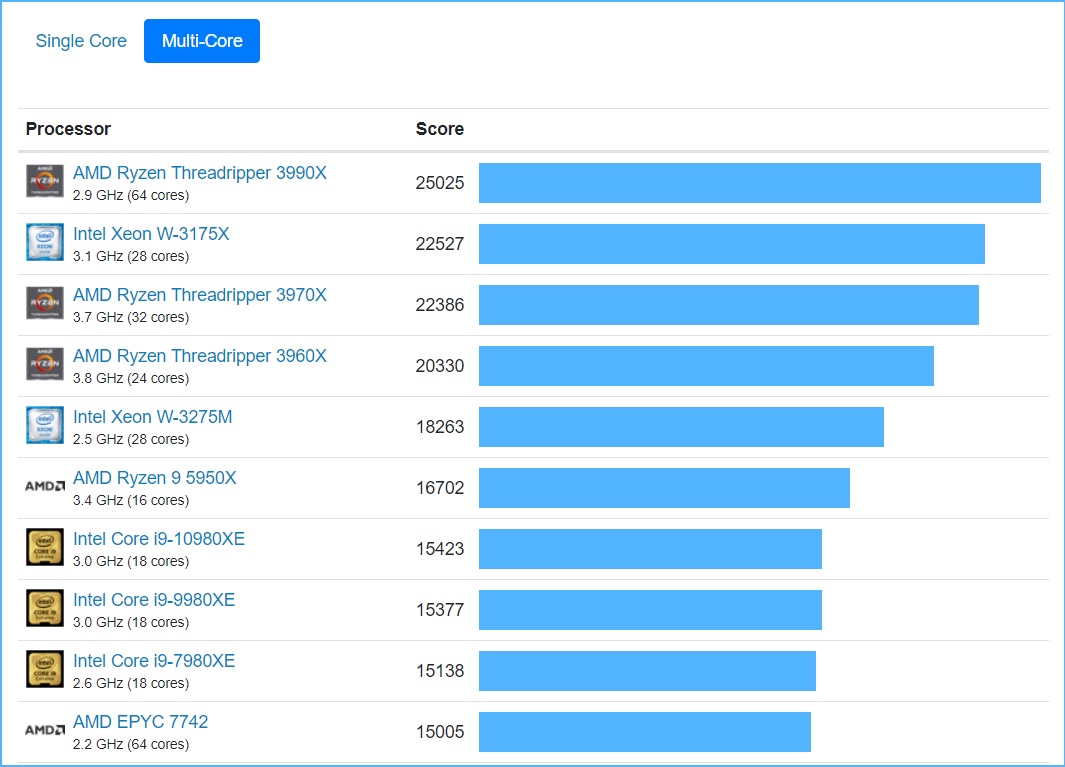Viewport: 1065px width, 767px height.
Task: Click the score value 15423
Action: click(439, 549)
